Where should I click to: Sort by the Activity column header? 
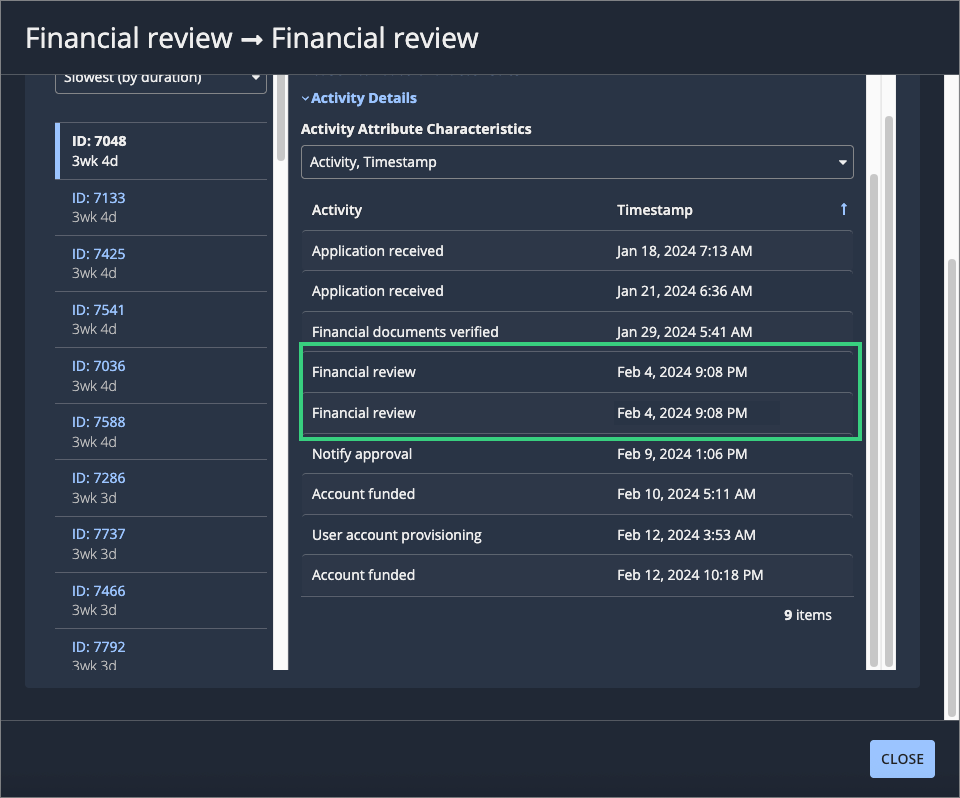point(337,210)
